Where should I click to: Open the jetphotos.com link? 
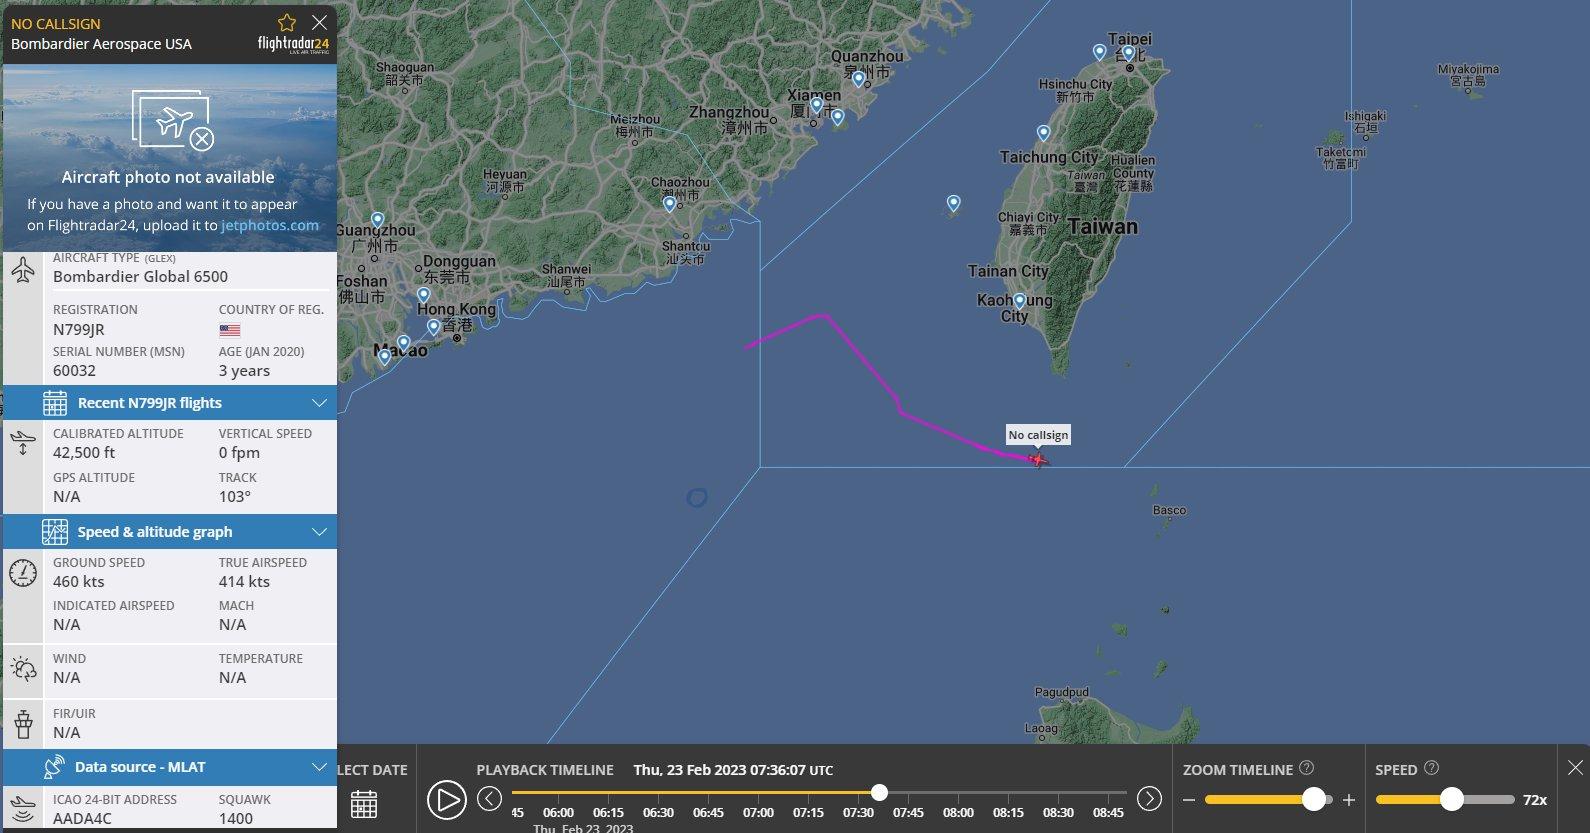pos(270,225)
